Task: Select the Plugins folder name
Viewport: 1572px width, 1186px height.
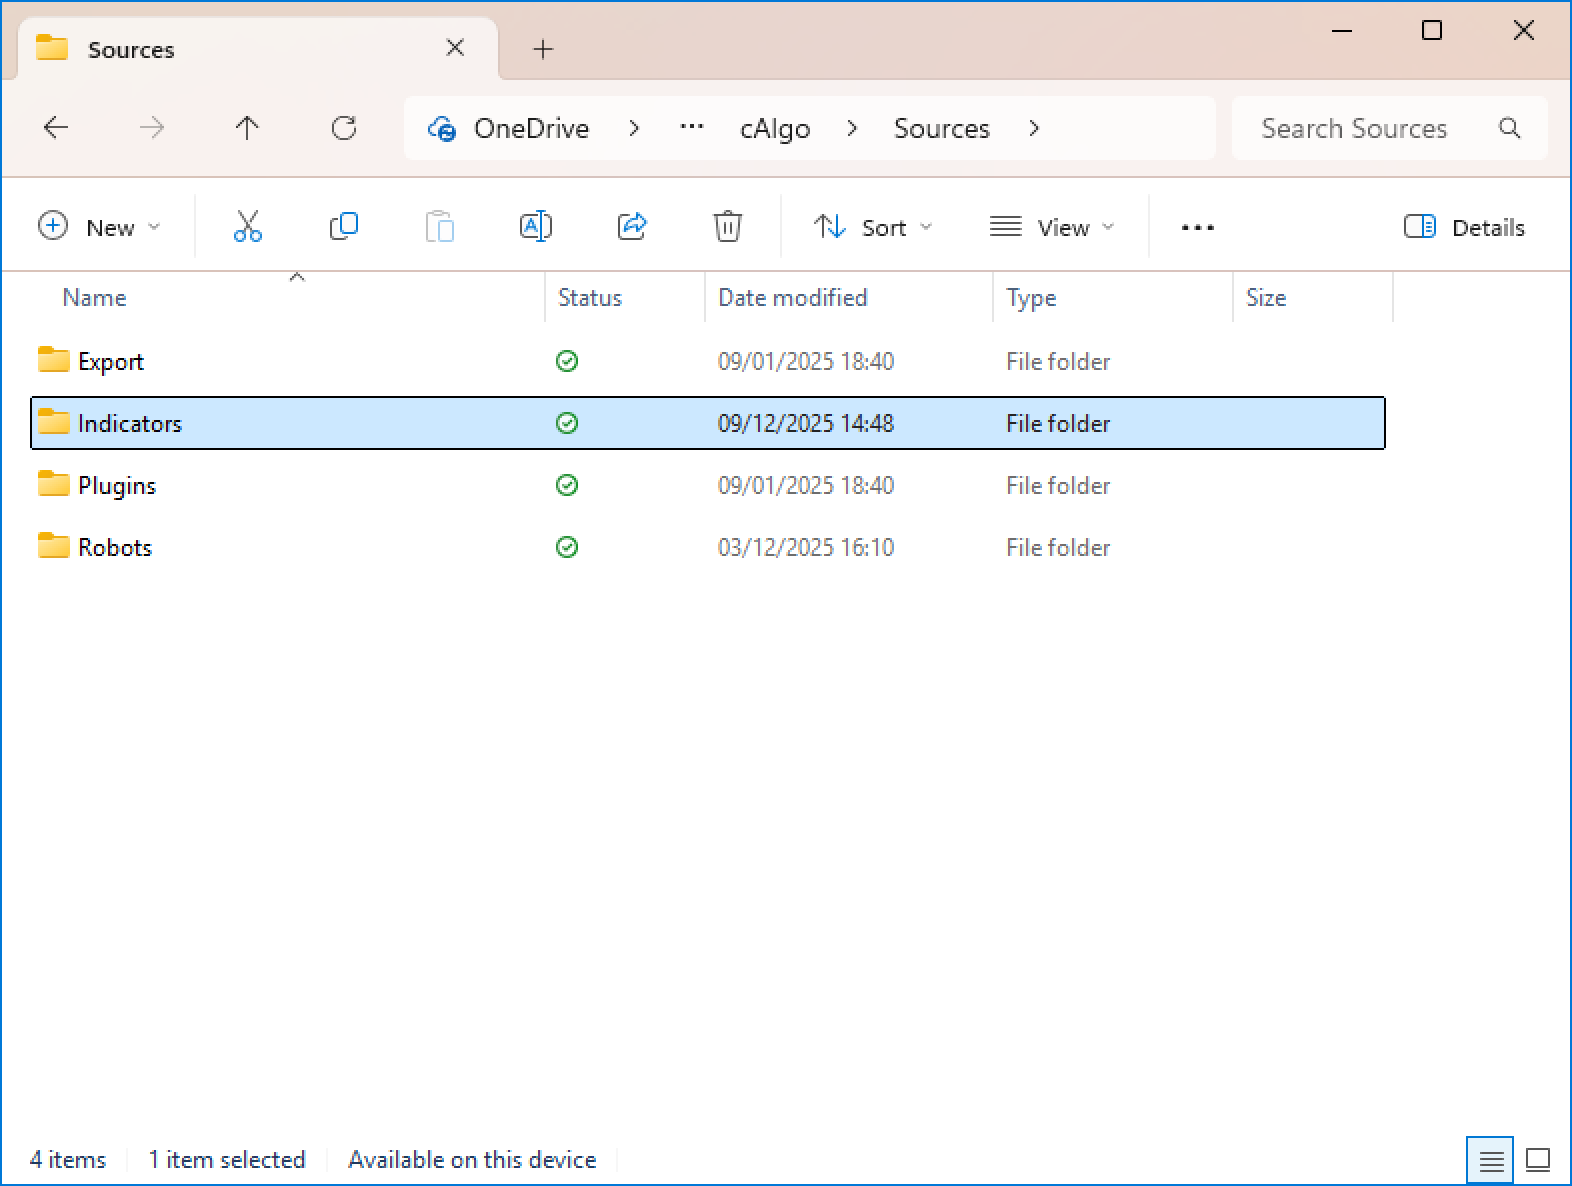Action: pos(117,486)
